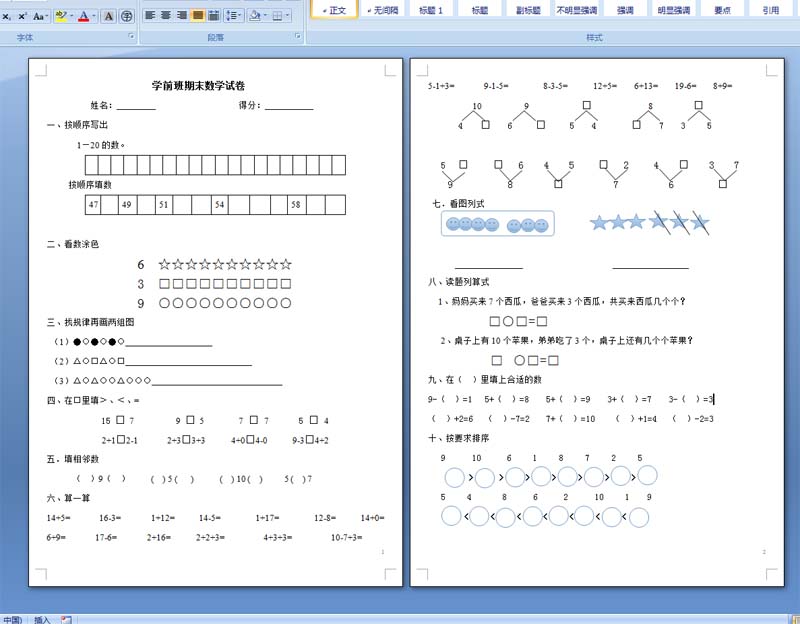The height and width of the screenshot is (624, 800).
Task: Open the Paragraph dialog launcher
Action: click(x=298, y=36)
